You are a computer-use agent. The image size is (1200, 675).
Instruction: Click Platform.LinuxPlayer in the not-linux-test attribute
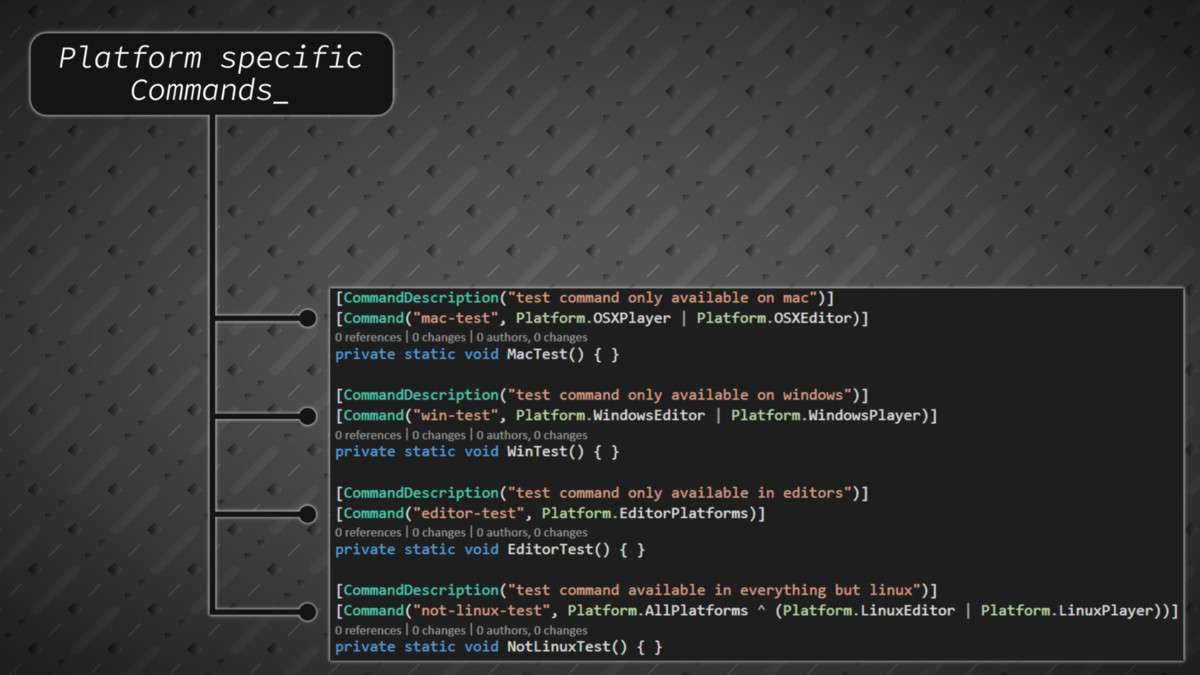click(x=1067, y=610)
